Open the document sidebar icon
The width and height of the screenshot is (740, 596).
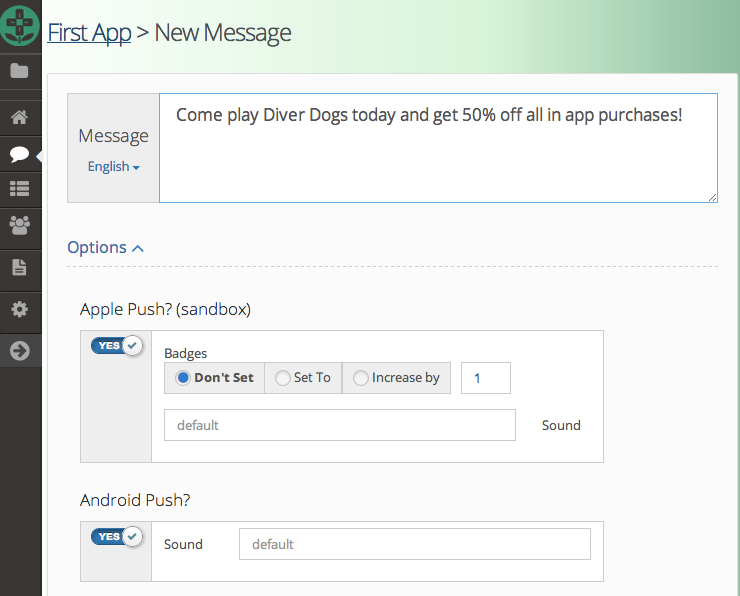(x=19, y=267)
